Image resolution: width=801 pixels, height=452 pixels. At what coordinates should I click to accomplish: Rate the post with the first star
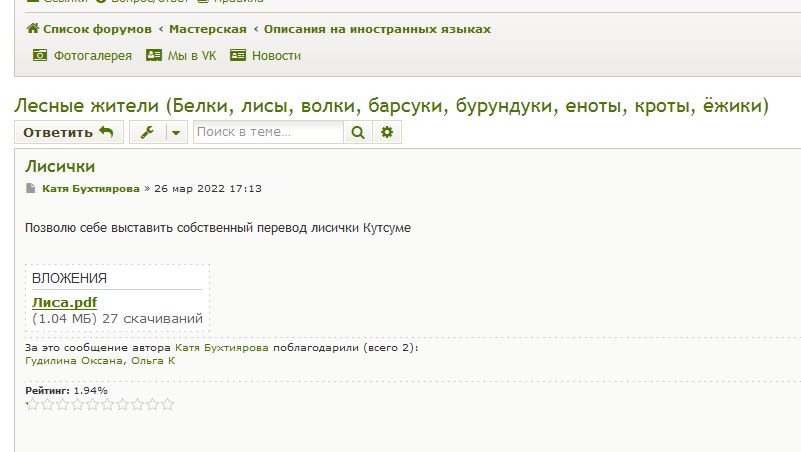tap(33, 405)
